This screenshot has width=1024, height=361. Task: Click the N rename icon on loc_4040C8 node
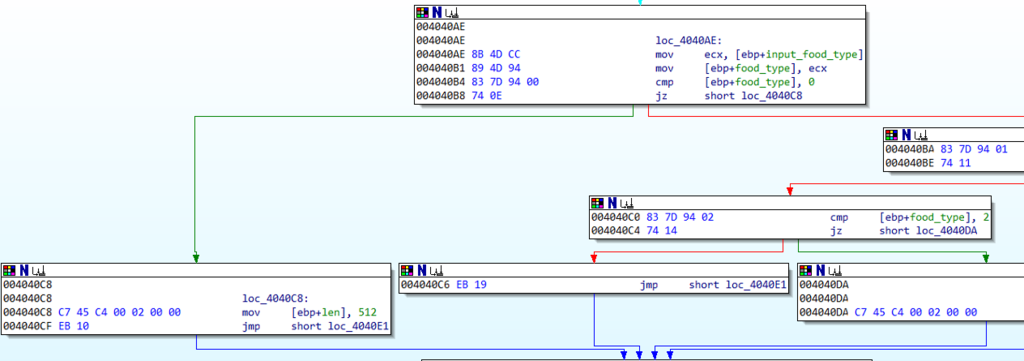click(x=23, y=270)
